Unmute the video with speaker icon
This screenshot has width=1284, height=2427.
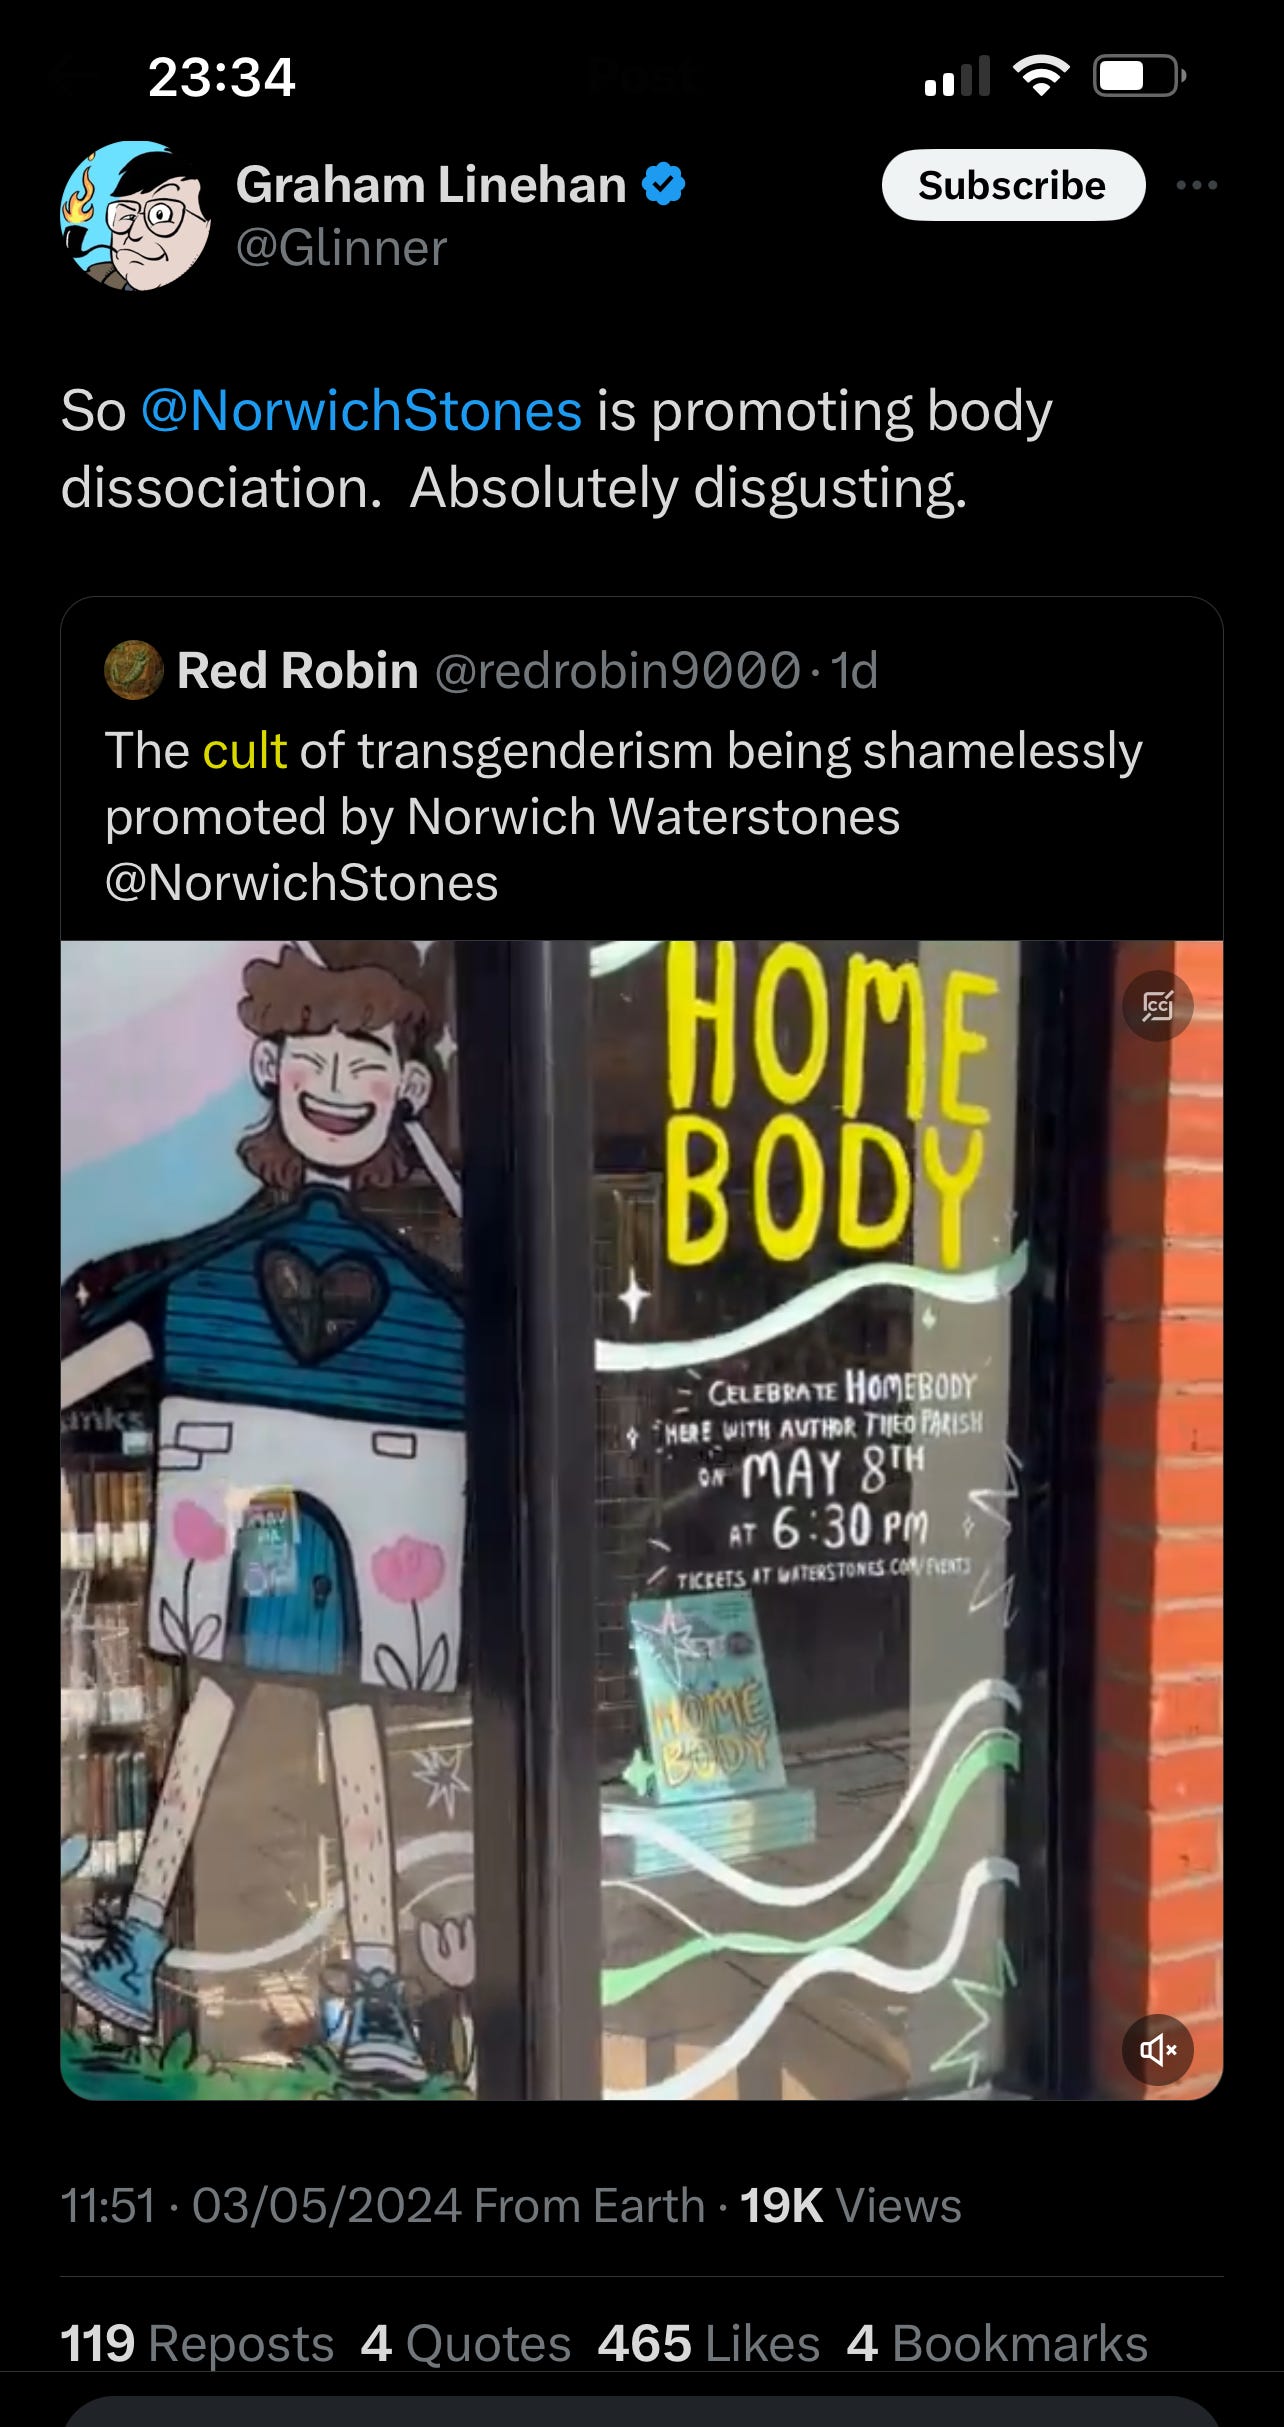1157,2049
